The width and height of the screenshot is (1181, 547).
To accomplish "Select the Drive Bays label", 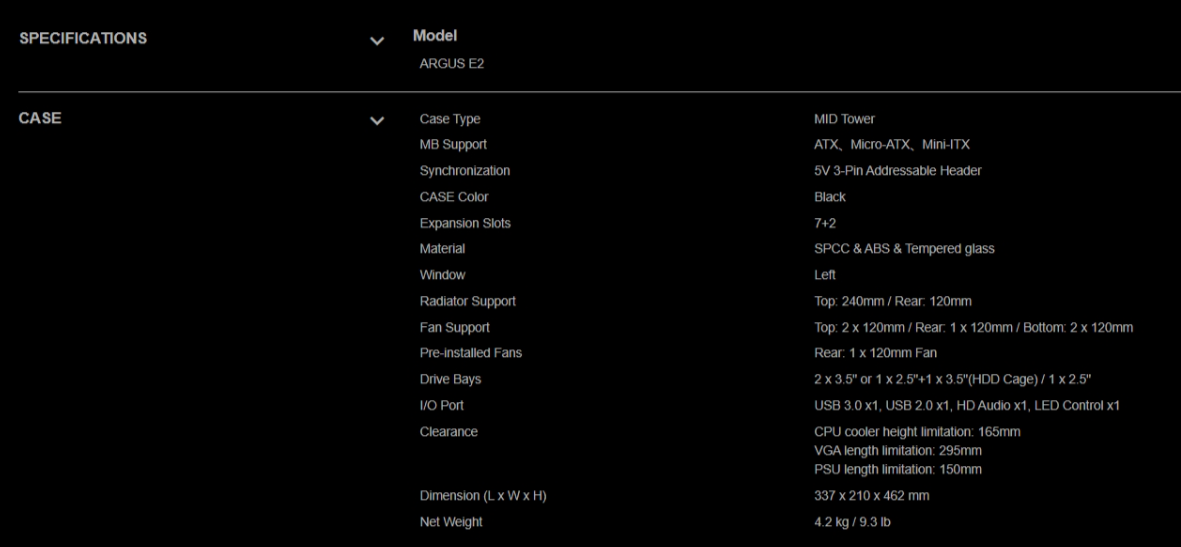I will [x=449, y=379].
